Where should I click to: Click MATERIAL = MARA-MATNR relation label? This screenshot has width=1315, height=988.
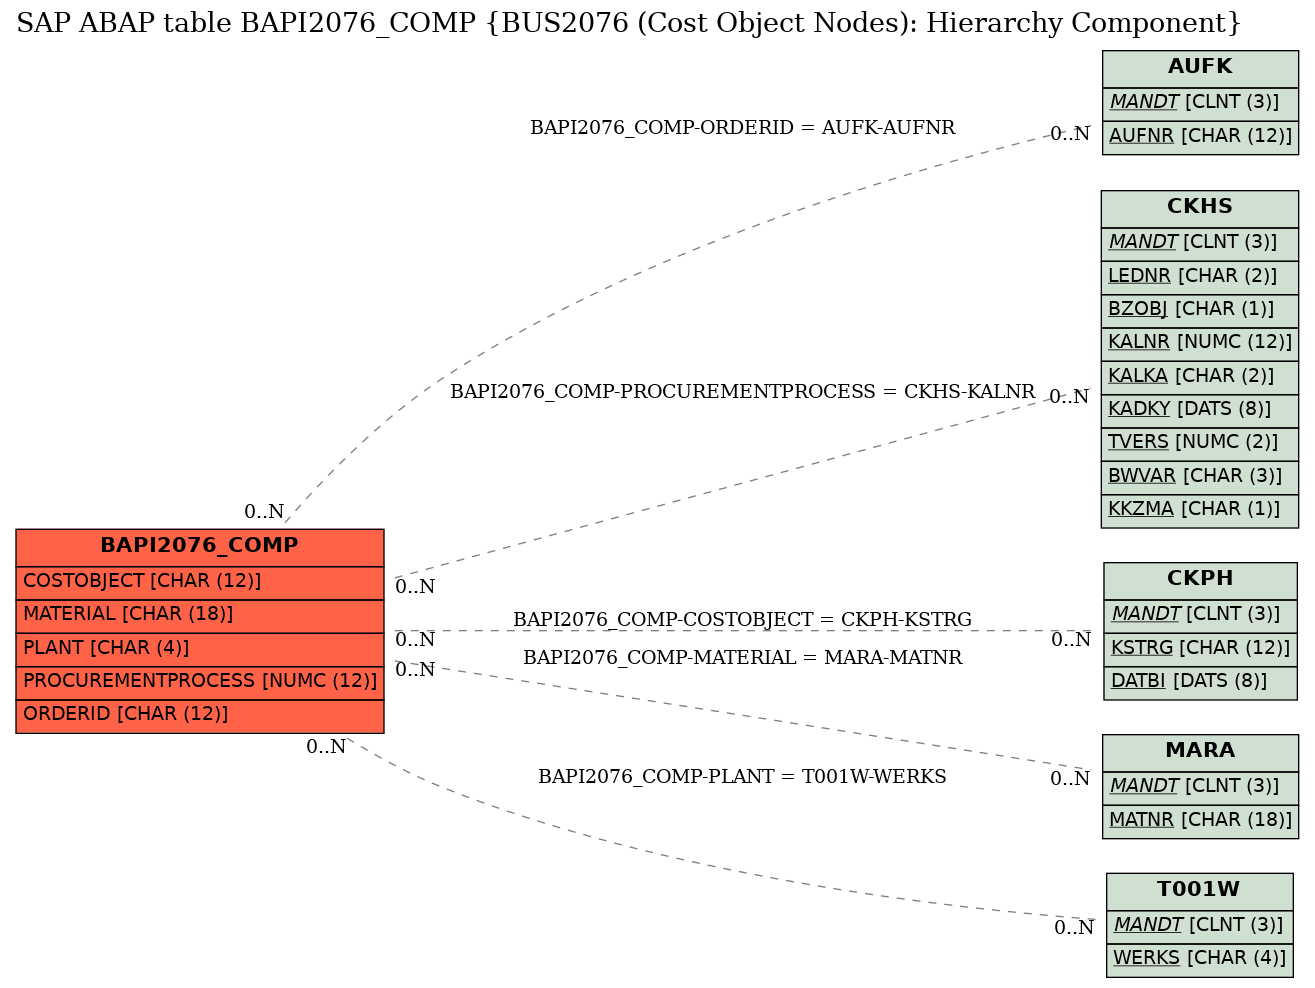point(742,658)
